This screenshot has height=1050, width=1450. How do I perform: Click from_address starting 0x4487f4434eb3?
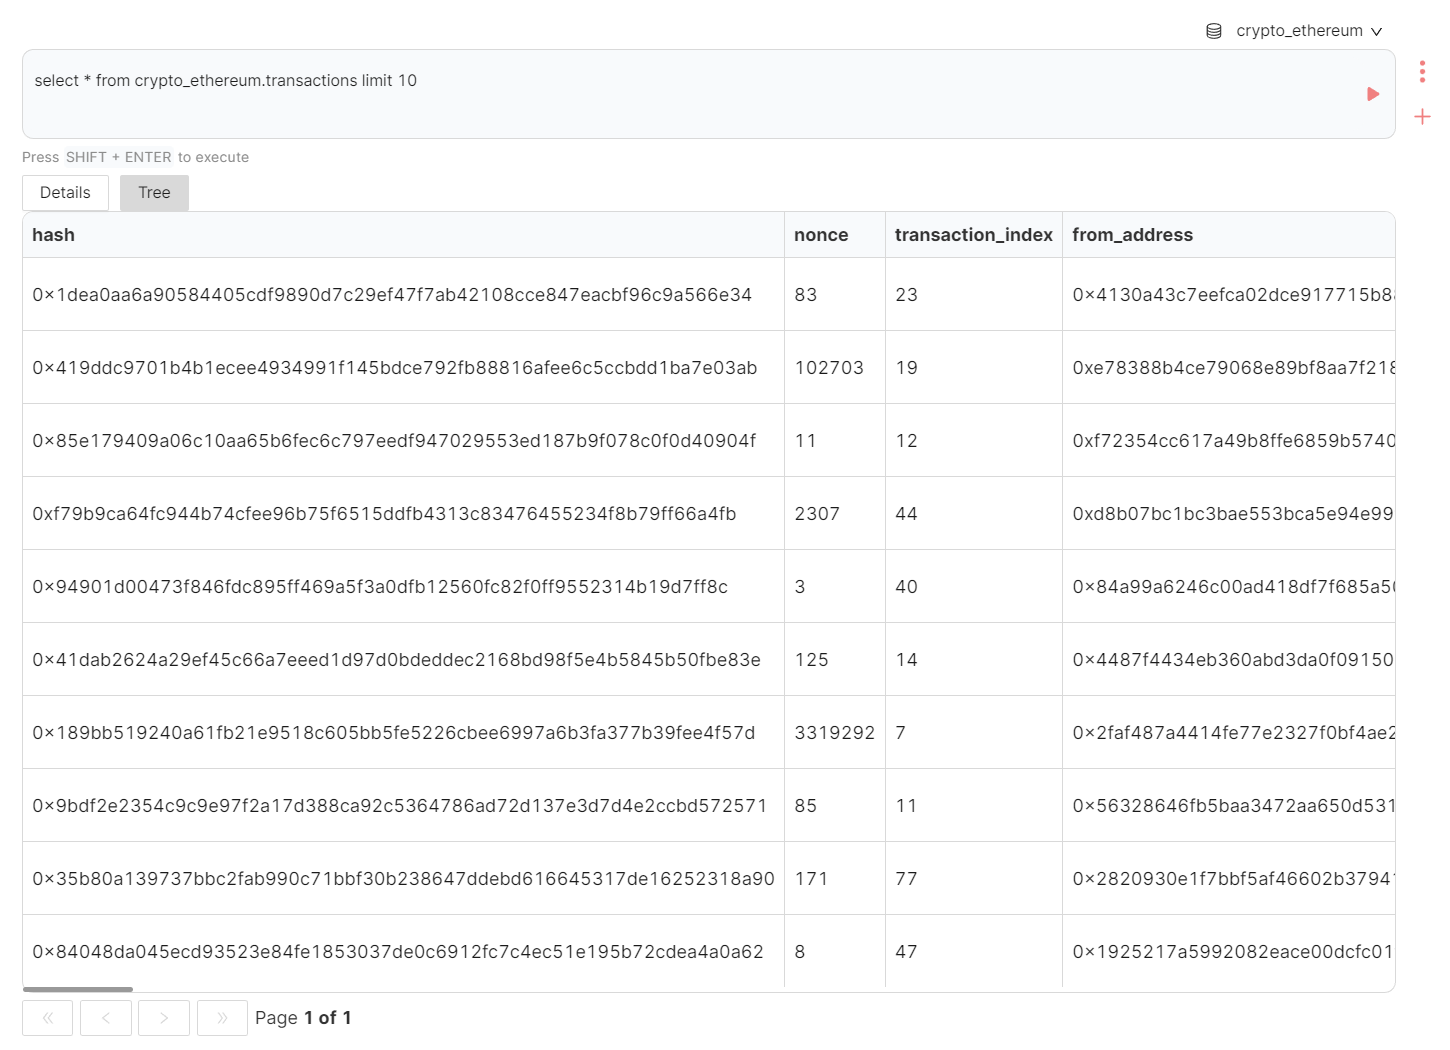tap(1228, 660)
